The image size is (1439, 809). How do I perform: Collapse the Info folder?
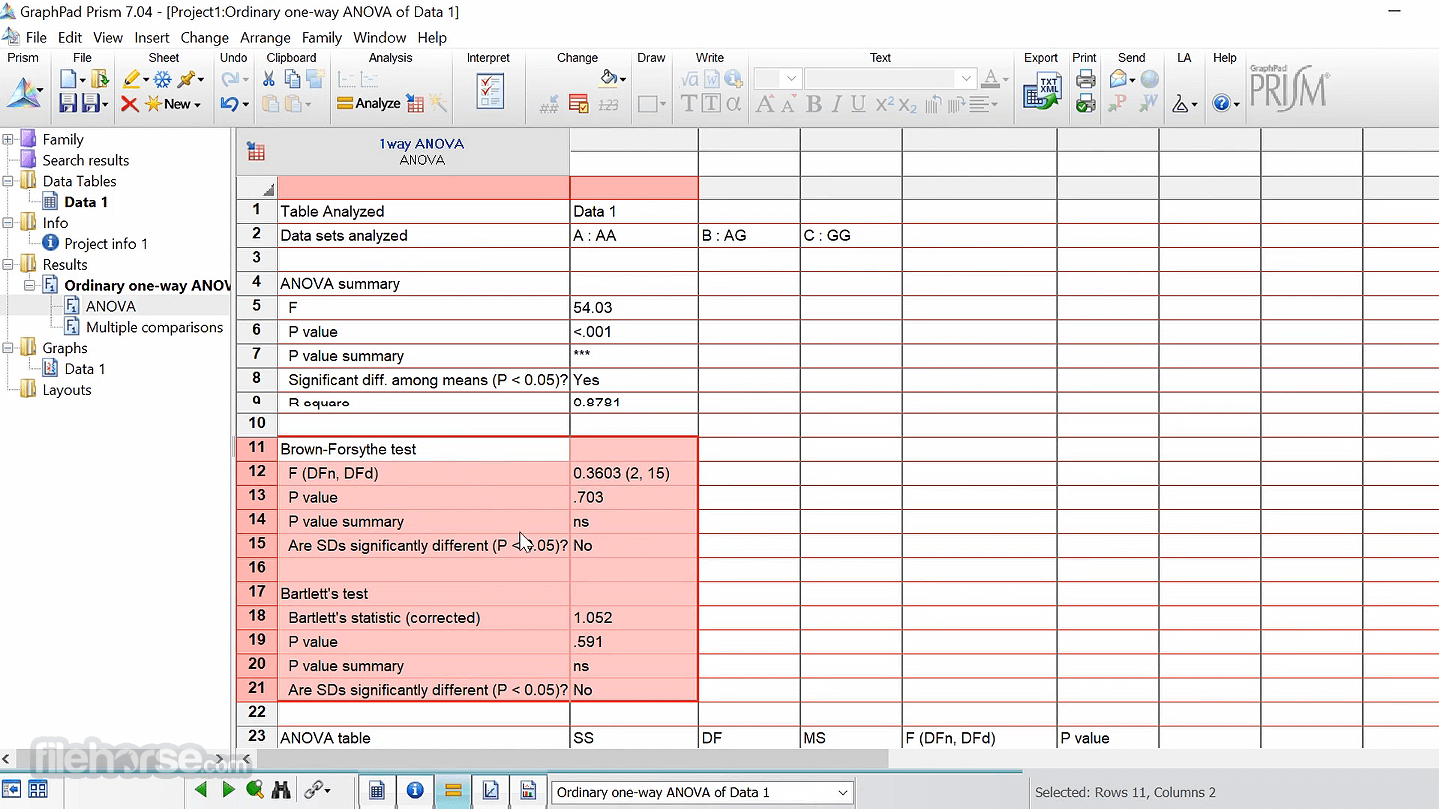click(8, 223)
